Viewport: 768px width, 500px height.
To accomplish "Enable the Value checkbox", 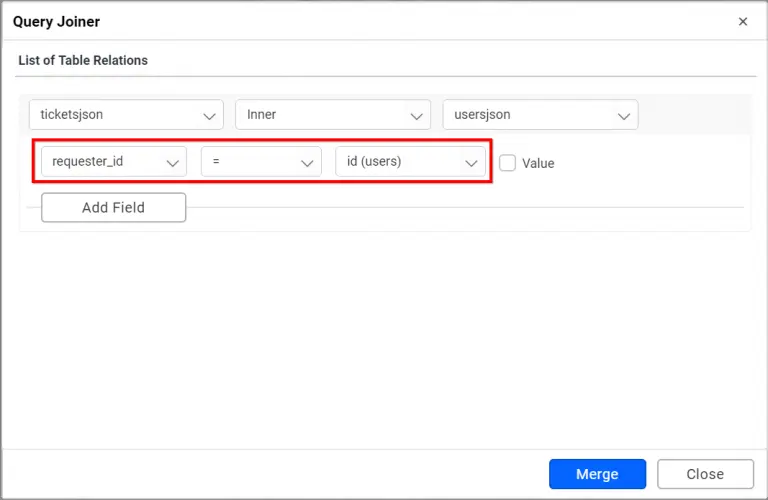I will (x=507, y=162).
